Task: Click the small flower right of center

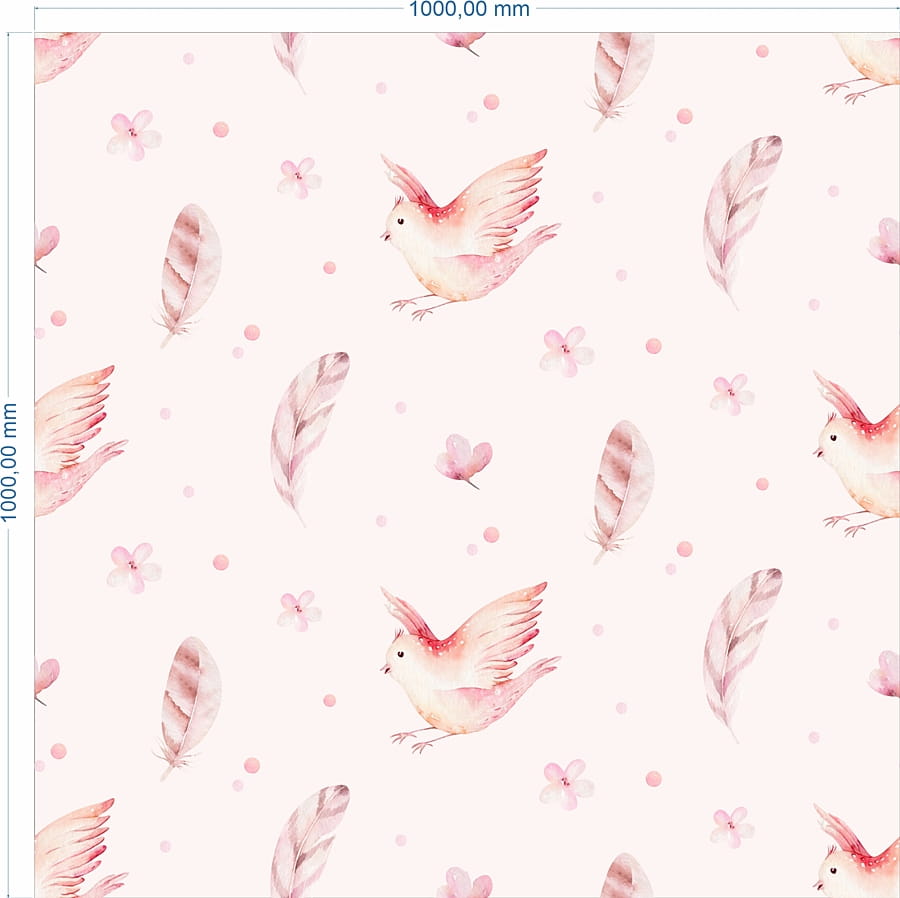Action: click(x=732, y=394)
